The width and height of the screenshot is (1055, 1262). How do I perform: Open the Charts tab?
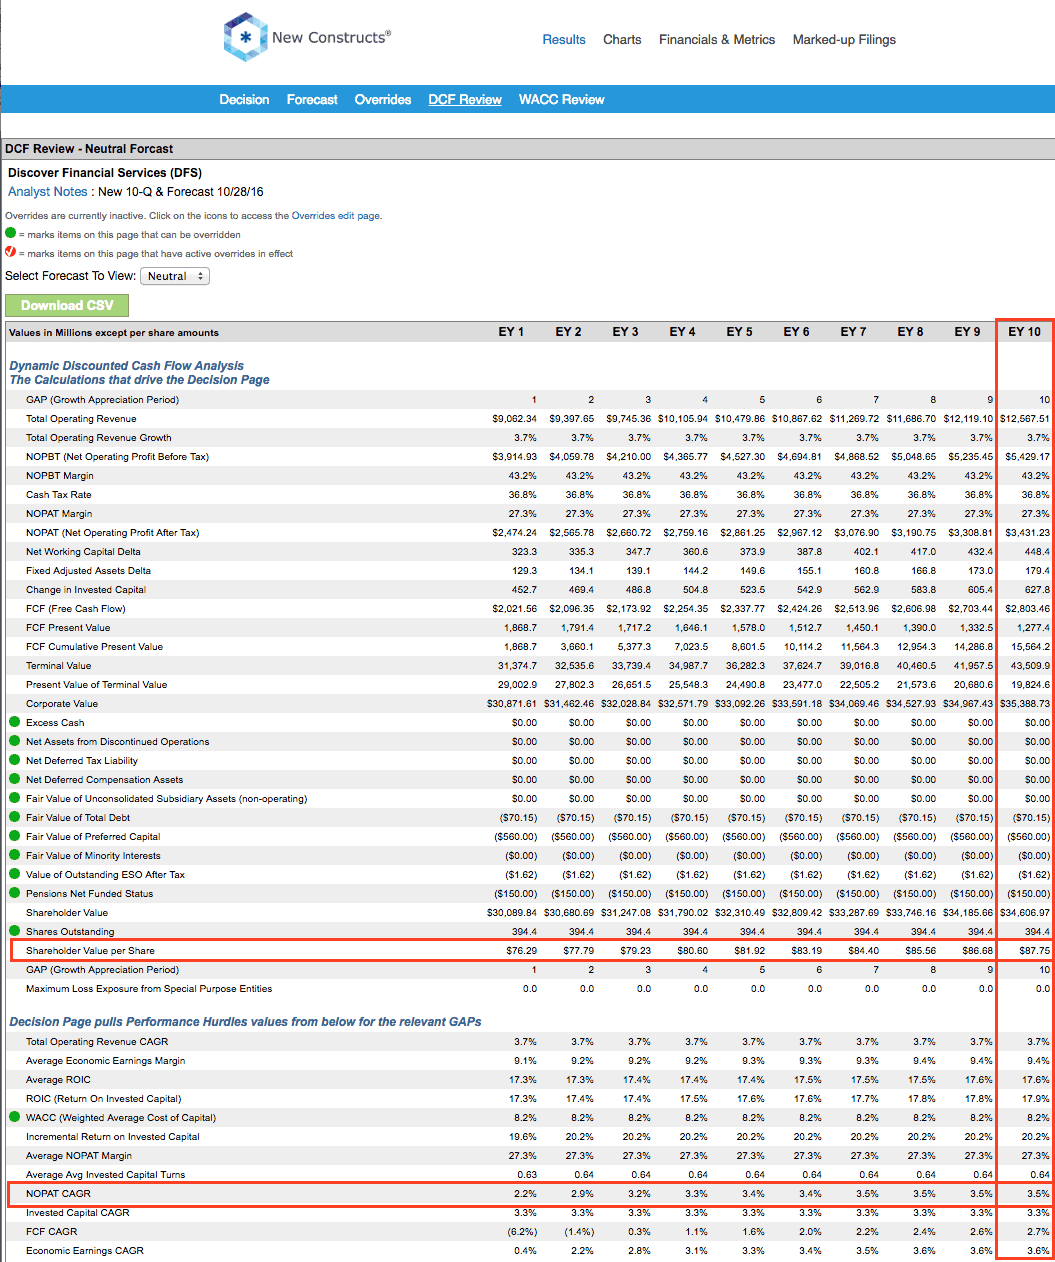[622, 40]
